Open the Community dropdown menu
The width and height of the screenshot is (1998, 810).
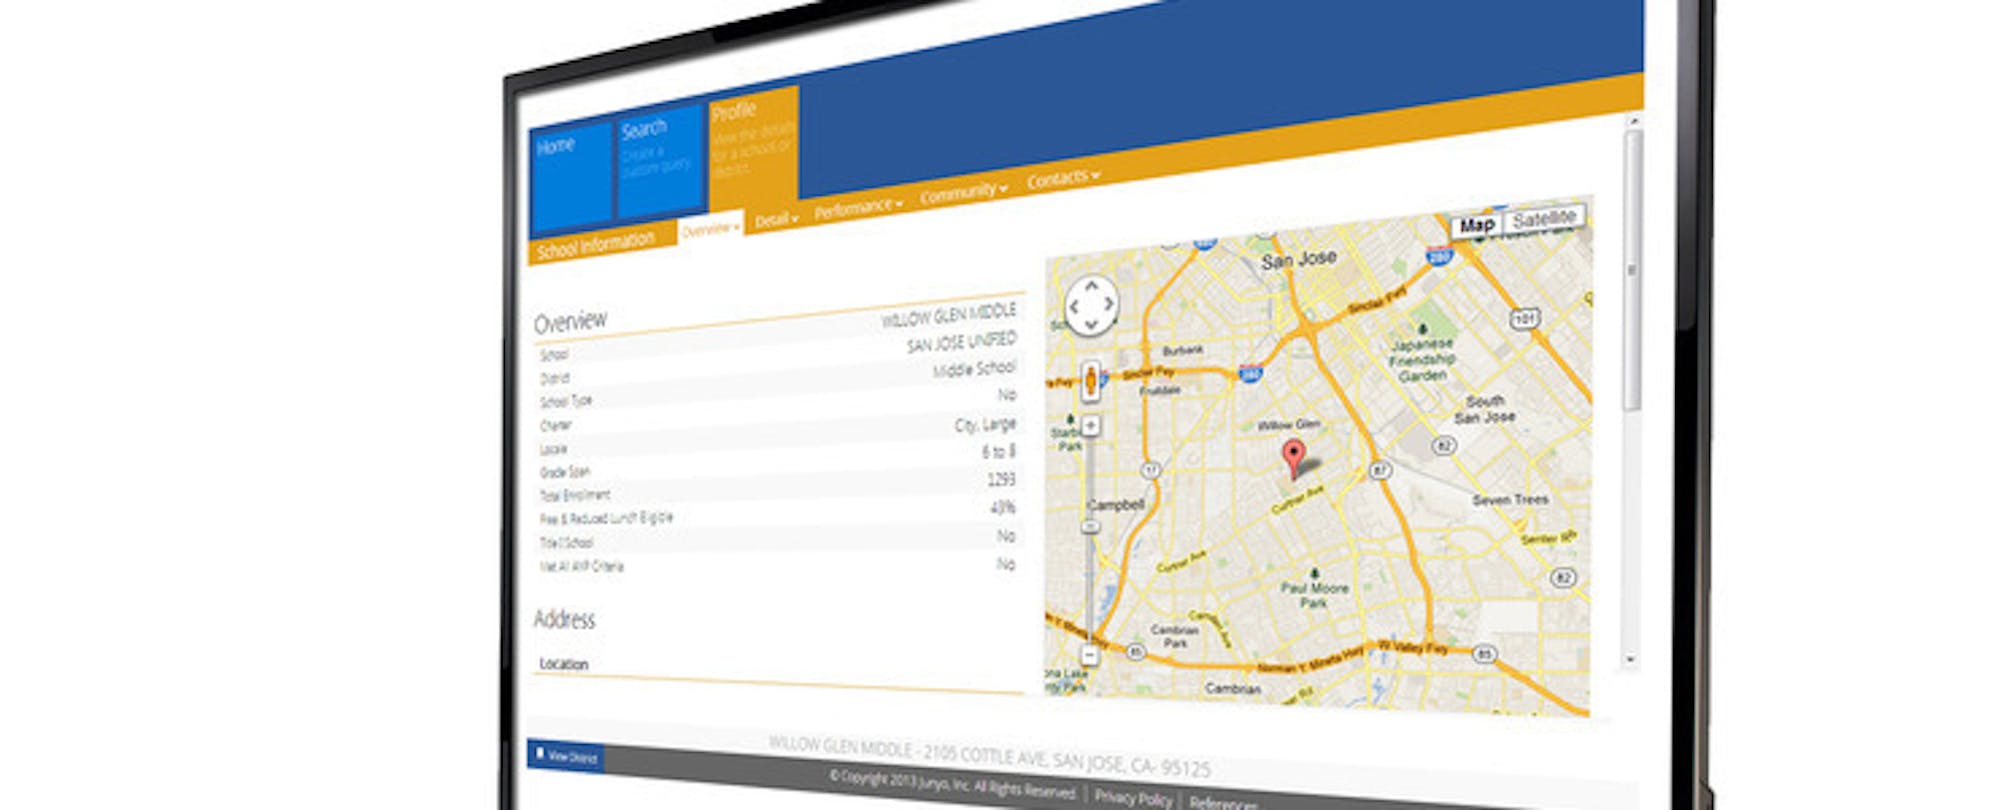(x=963, y=191)
